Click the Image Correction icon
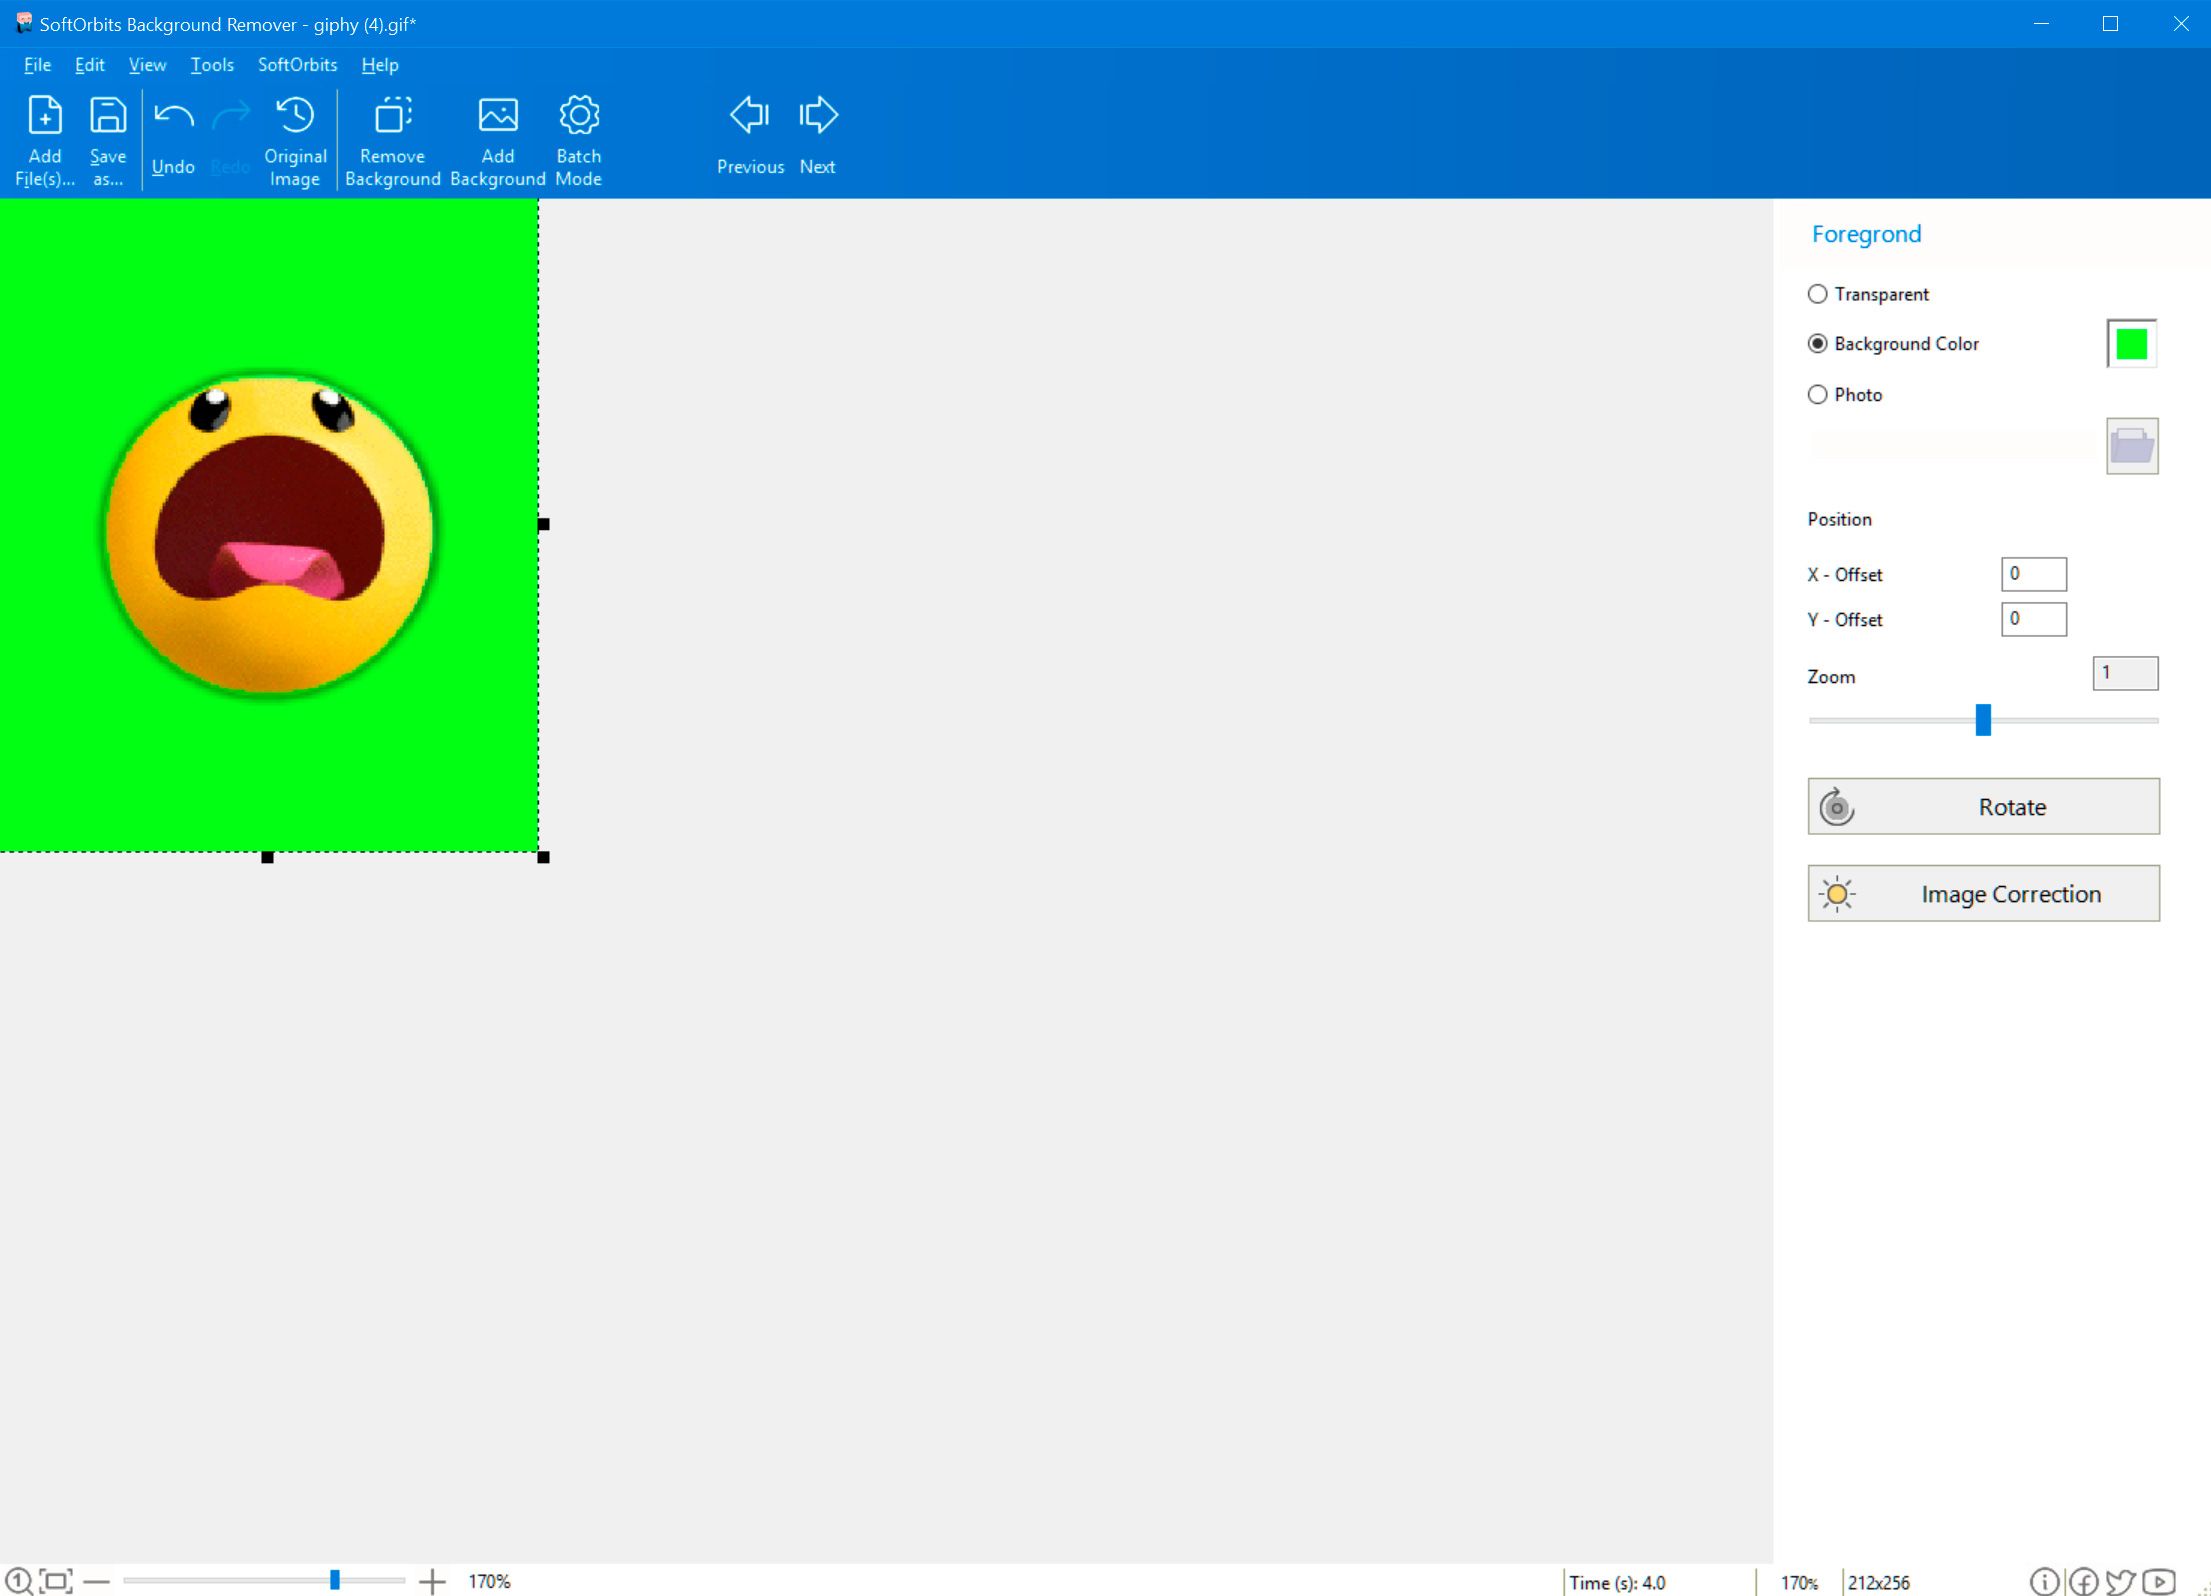Viewport: 2211px width, 1596px height. coord(1837,892)
